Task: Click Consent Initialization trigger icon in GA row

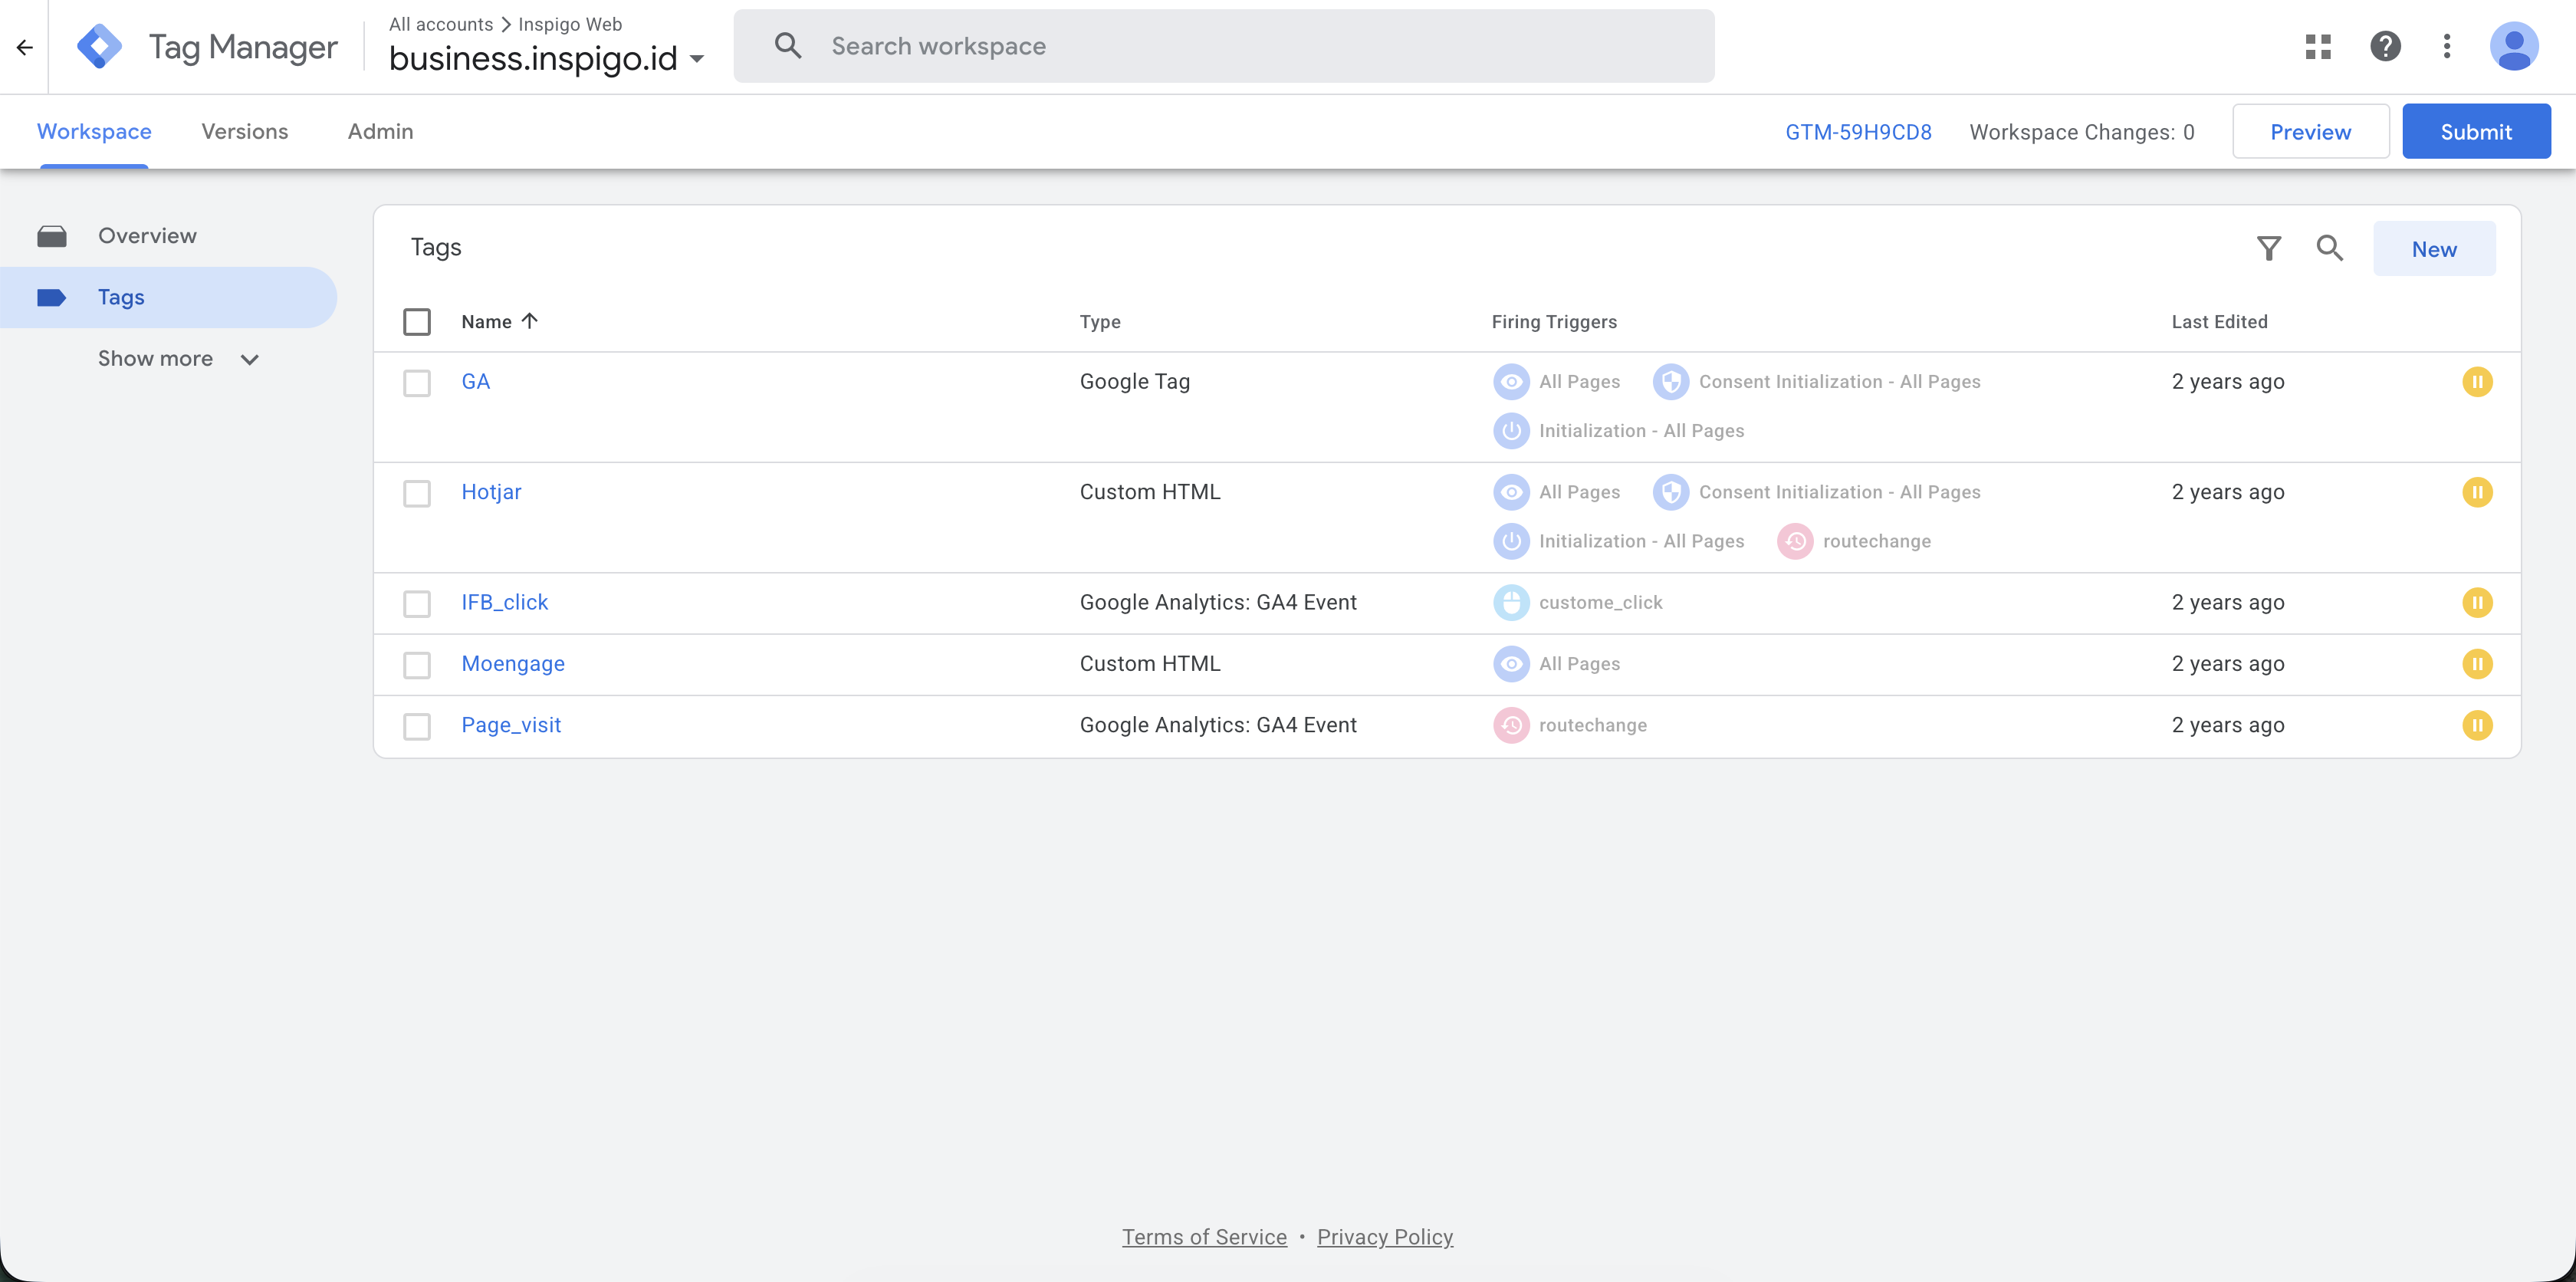Action: (x=1670, y=382)
